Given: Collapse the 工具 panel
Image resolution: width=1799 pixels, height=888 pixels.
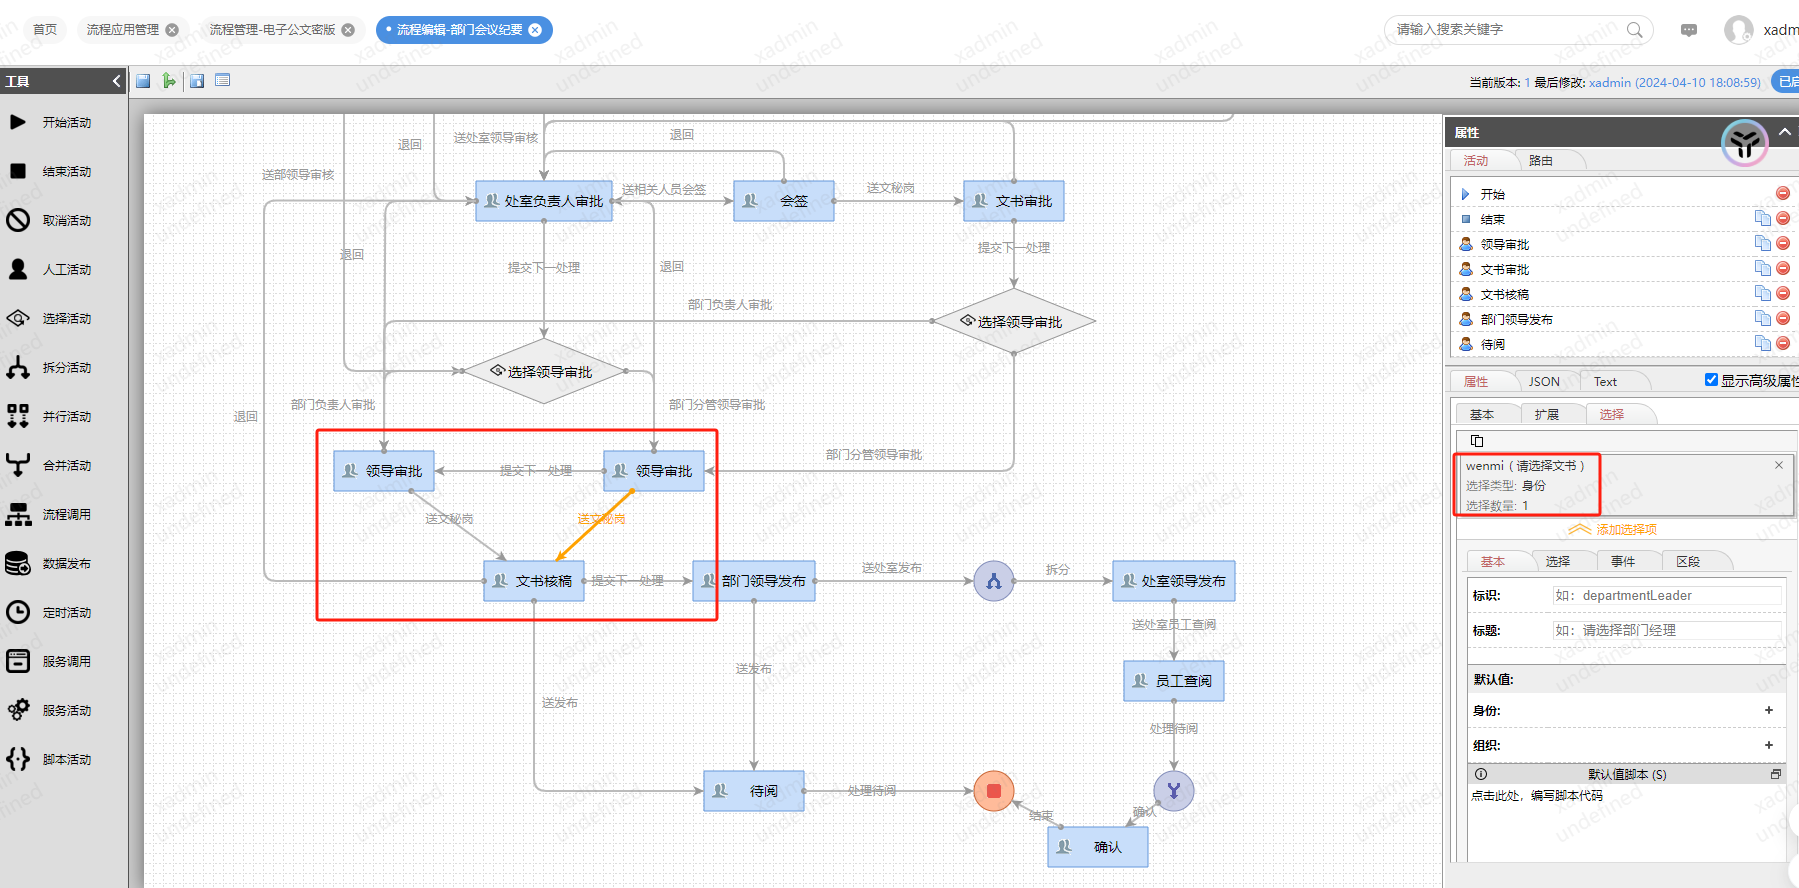Looking at the screenshot, I should click(116, 81).
